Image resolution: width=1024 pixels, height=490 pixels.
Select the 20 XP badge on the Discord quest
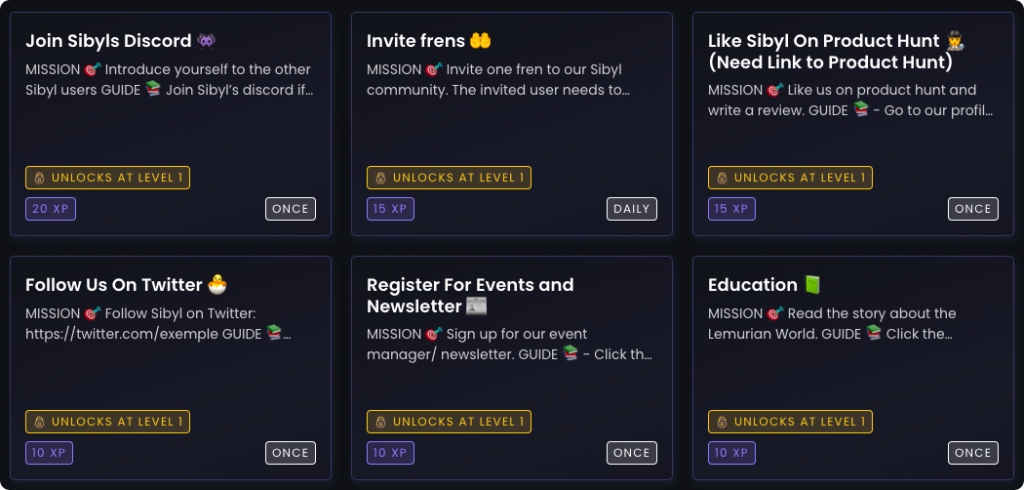point(51,209)
